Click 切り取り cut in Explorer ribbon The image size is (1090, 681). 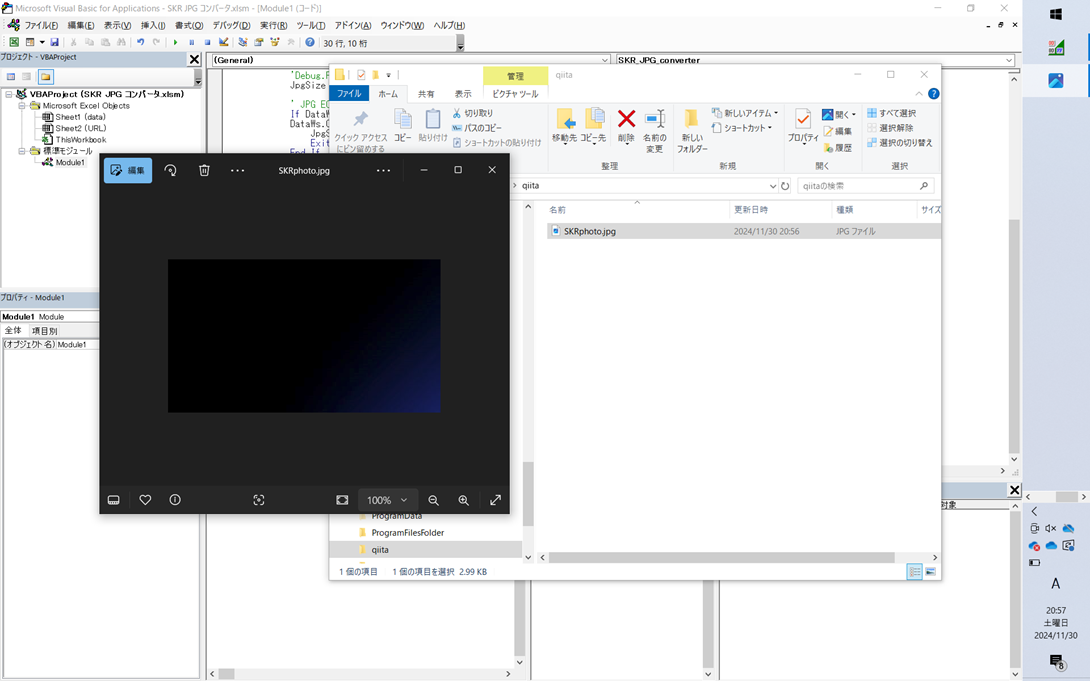tap(473, 113)
